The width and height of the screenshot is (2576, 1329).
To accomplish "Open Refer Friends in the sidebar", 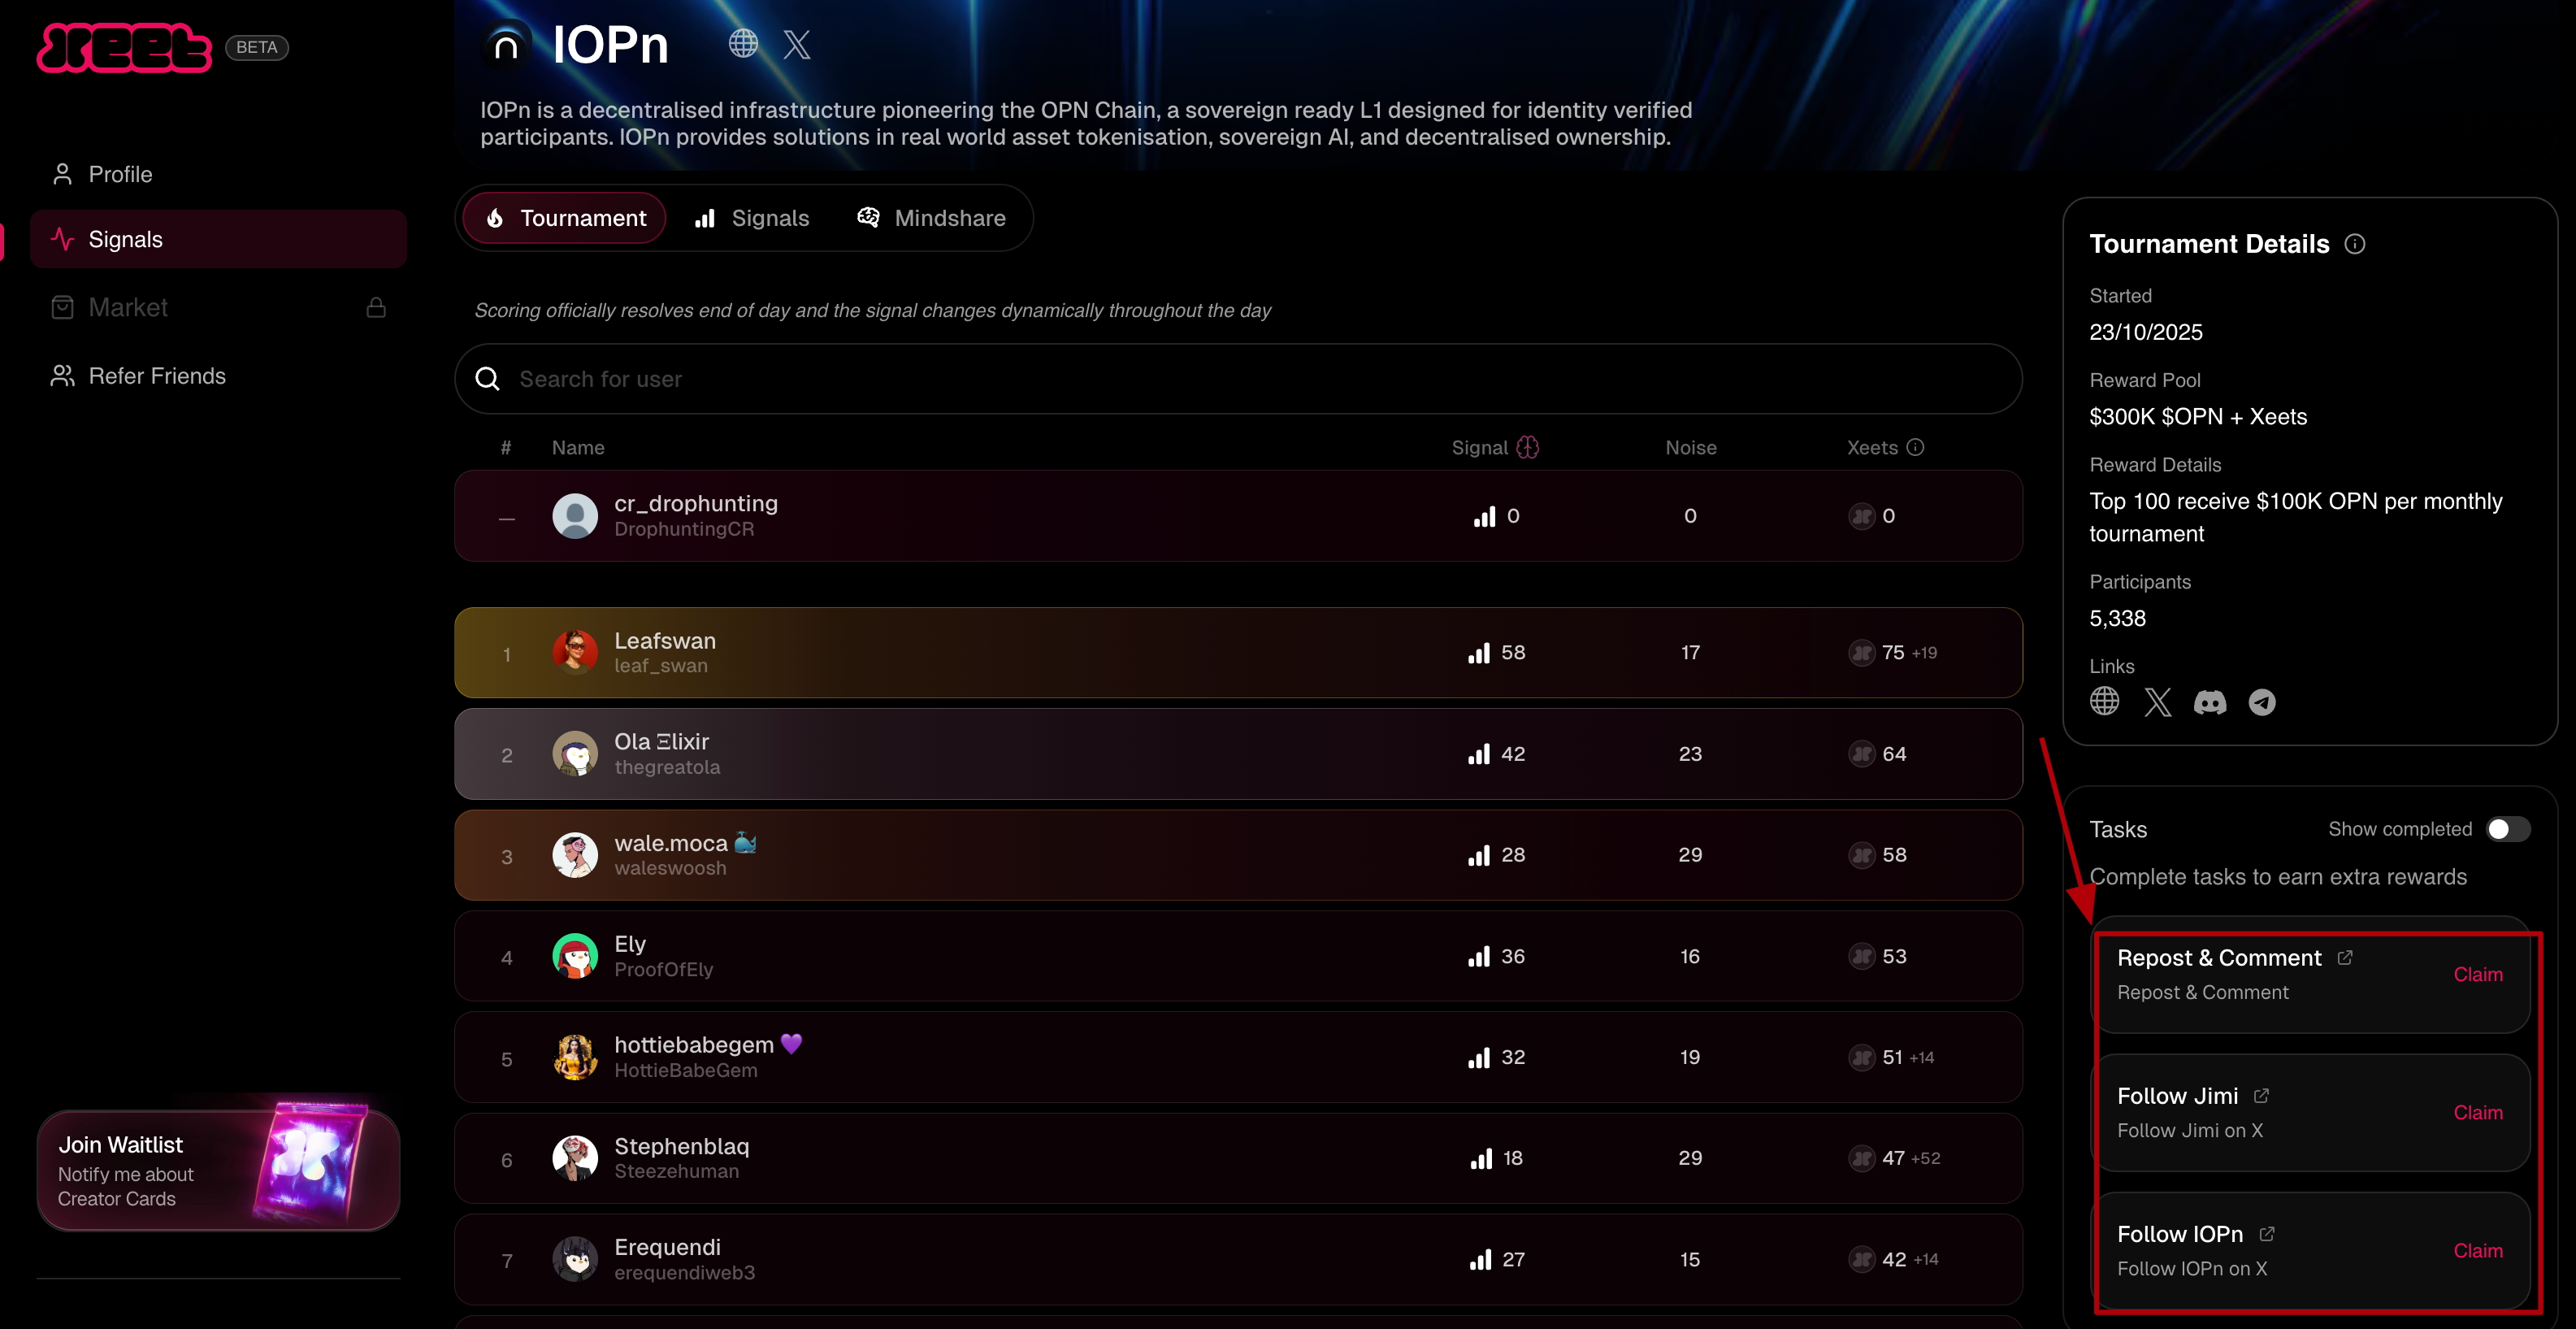I will pyautogui.click(x=156, y=376).
